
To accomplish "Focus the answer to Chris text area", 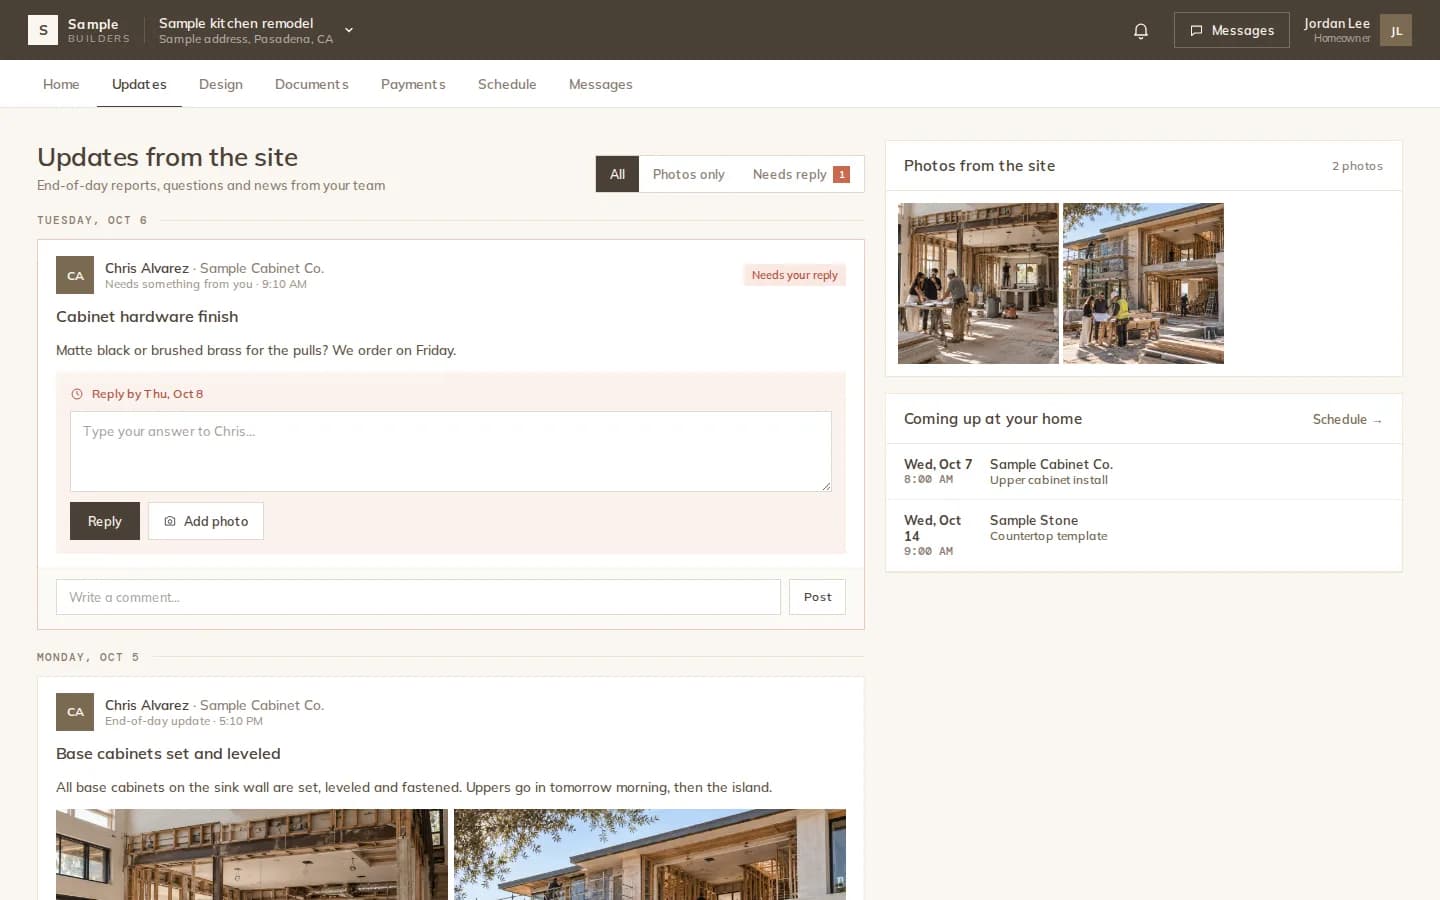I will click(451, 451).
